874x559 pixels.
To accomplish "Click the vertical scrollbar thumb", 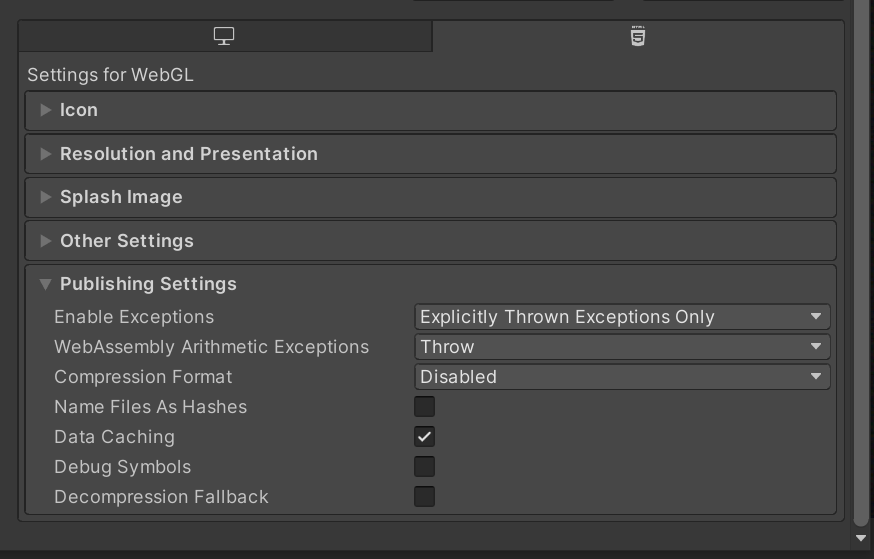I will pos(861,262).
